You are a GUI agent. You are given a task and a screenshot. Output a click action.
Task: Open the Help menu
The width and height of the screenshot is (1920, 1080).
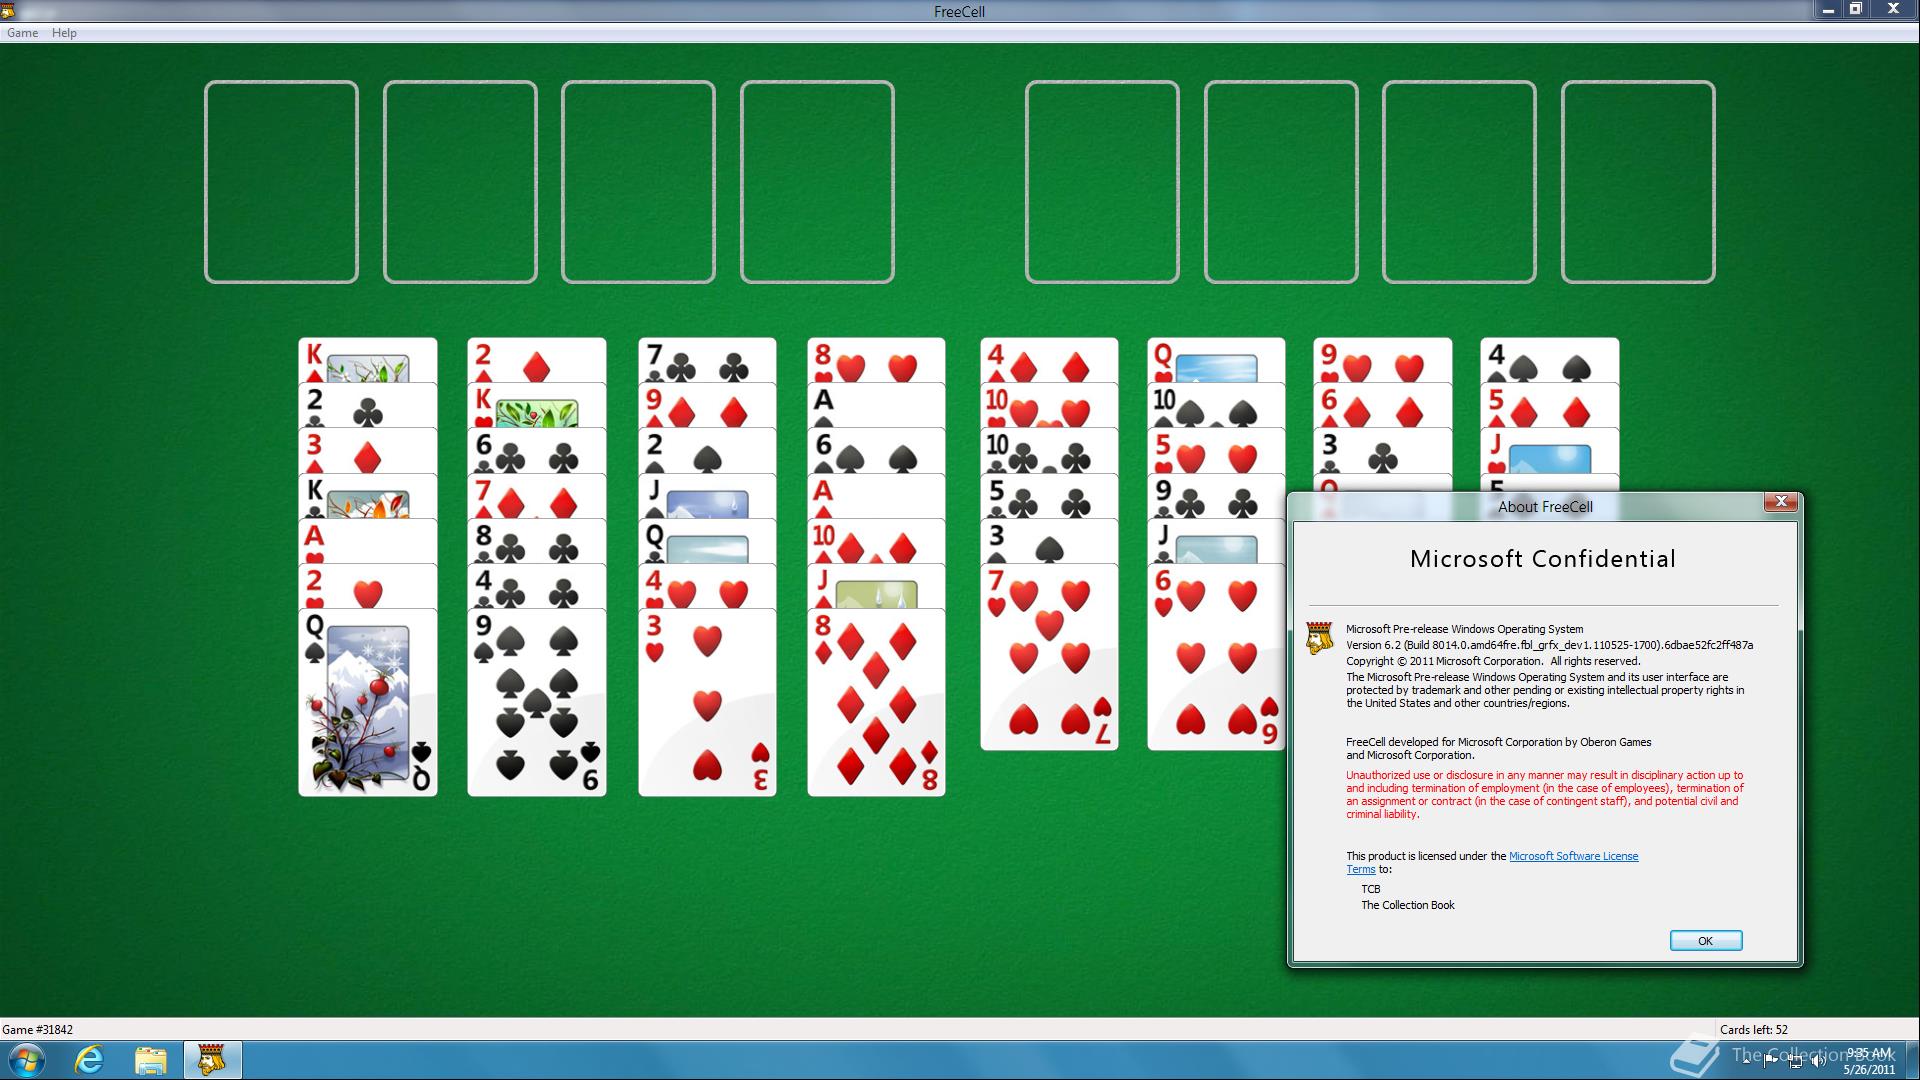(64, 33)
